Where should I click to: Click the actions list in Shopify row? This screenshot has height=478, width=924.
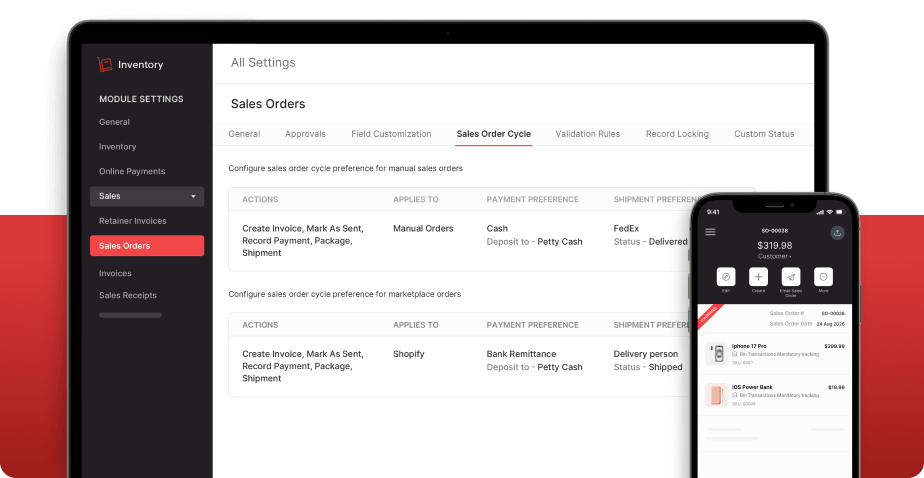[303, 366]
